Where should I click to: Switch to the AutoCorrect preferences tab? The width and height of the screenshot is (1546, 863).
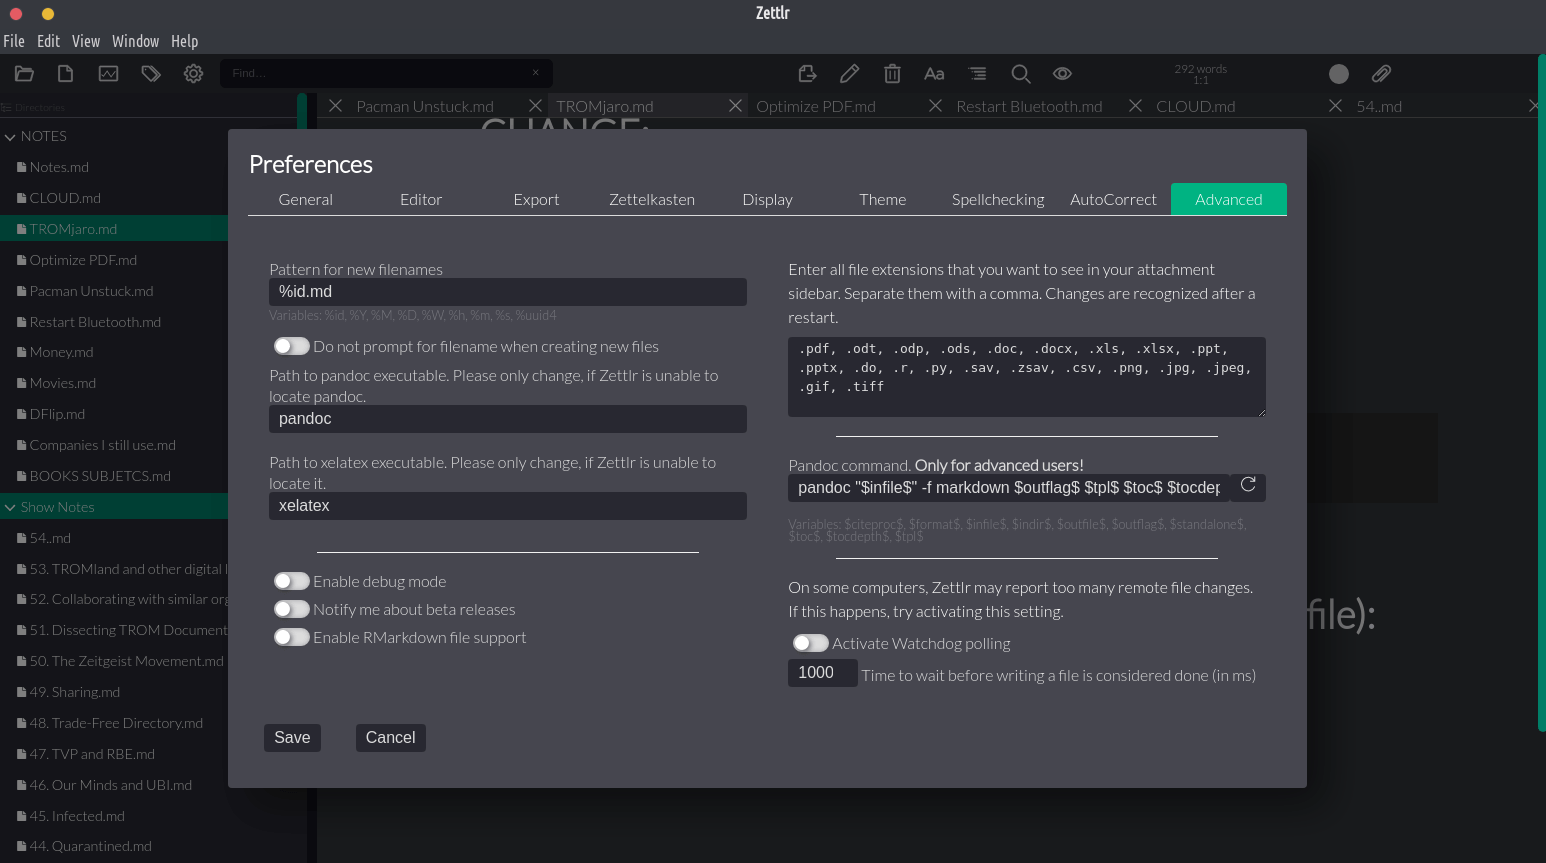pyautogui.click(x=1113, y=199)
